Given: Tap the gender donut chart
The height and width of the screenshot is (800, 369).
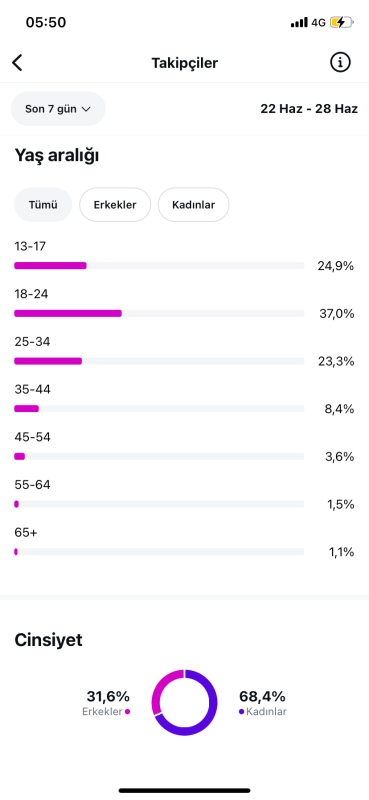Looking at the screenshot, I should (184, 703).
